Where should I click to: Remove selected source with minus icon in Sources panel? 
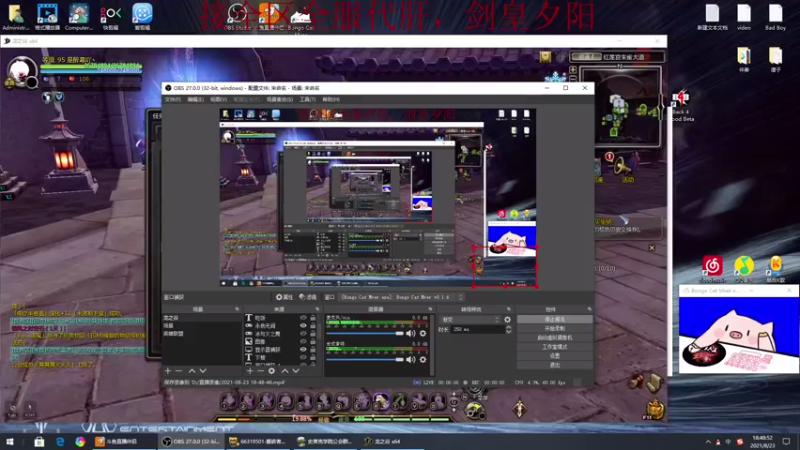tap(260, 371)
